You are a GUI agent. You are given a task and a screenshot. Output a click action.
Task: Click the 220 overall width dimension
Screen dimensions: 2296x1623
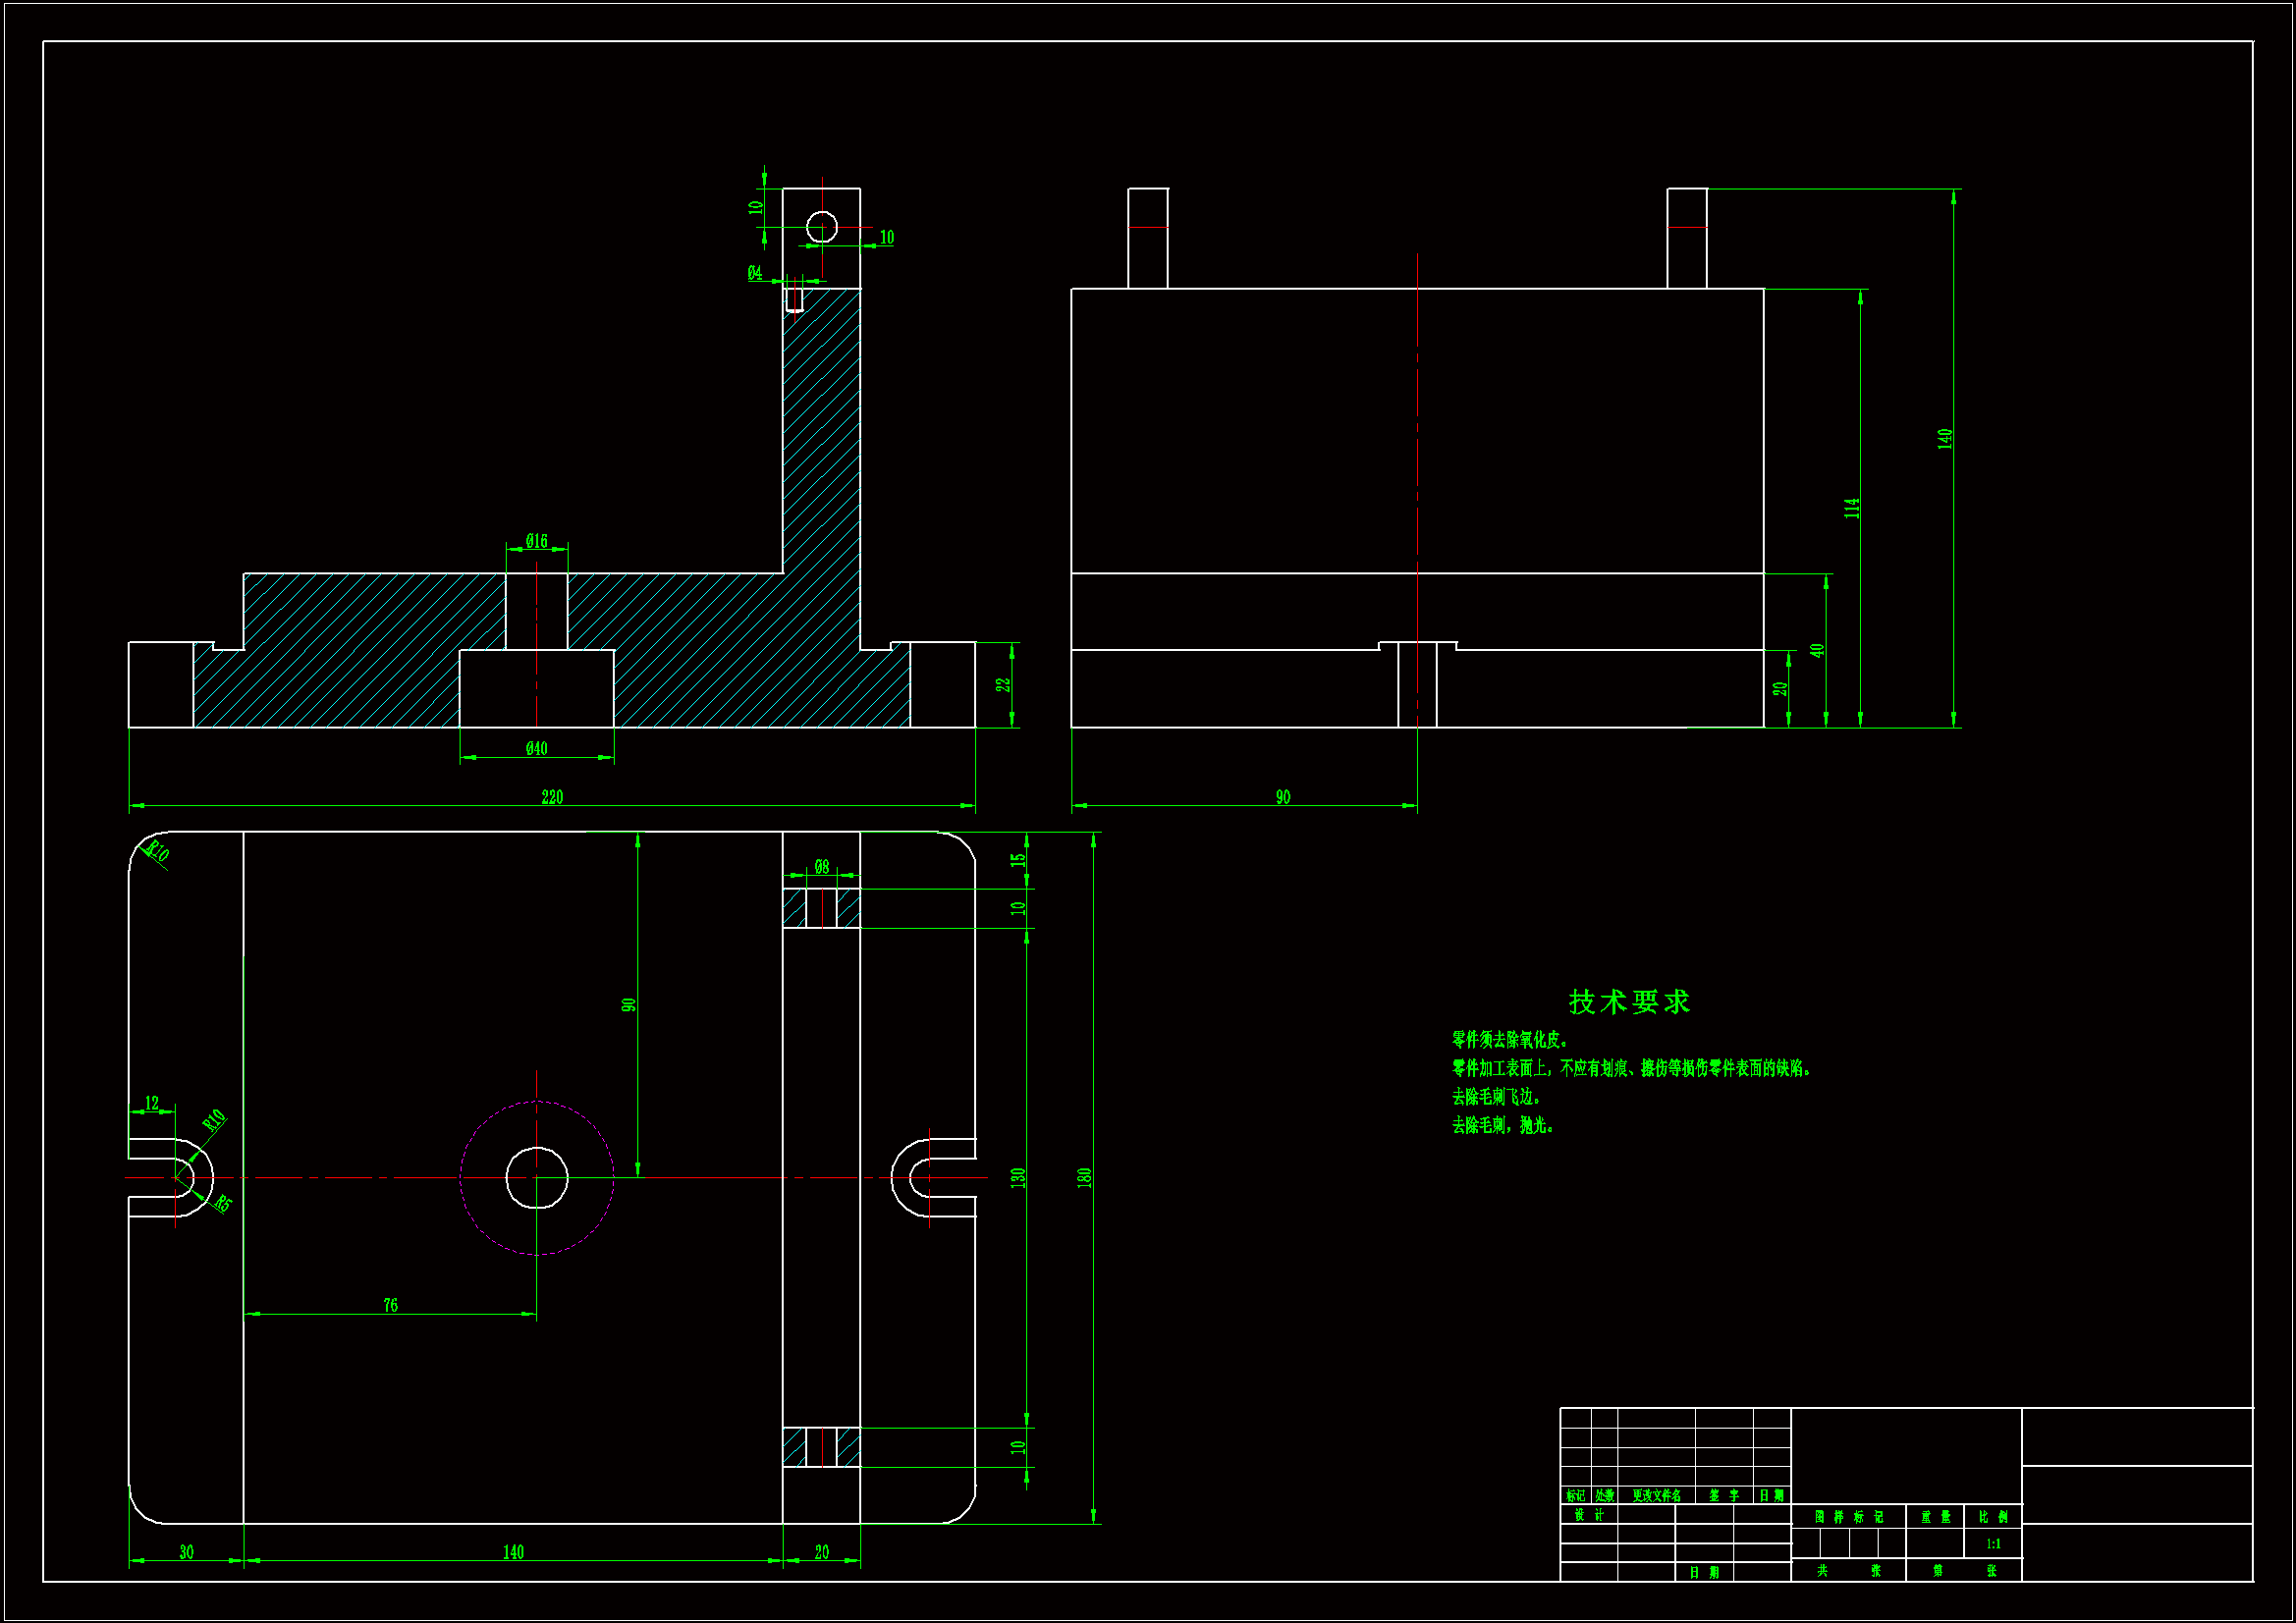click(552, 797)
